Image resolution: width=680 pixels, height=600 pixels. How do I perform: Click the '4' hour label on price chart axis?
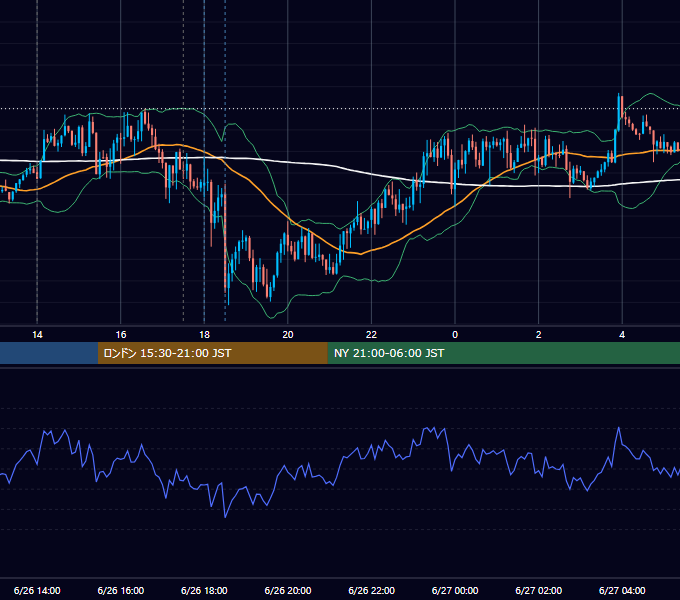[x=622, y=335]
